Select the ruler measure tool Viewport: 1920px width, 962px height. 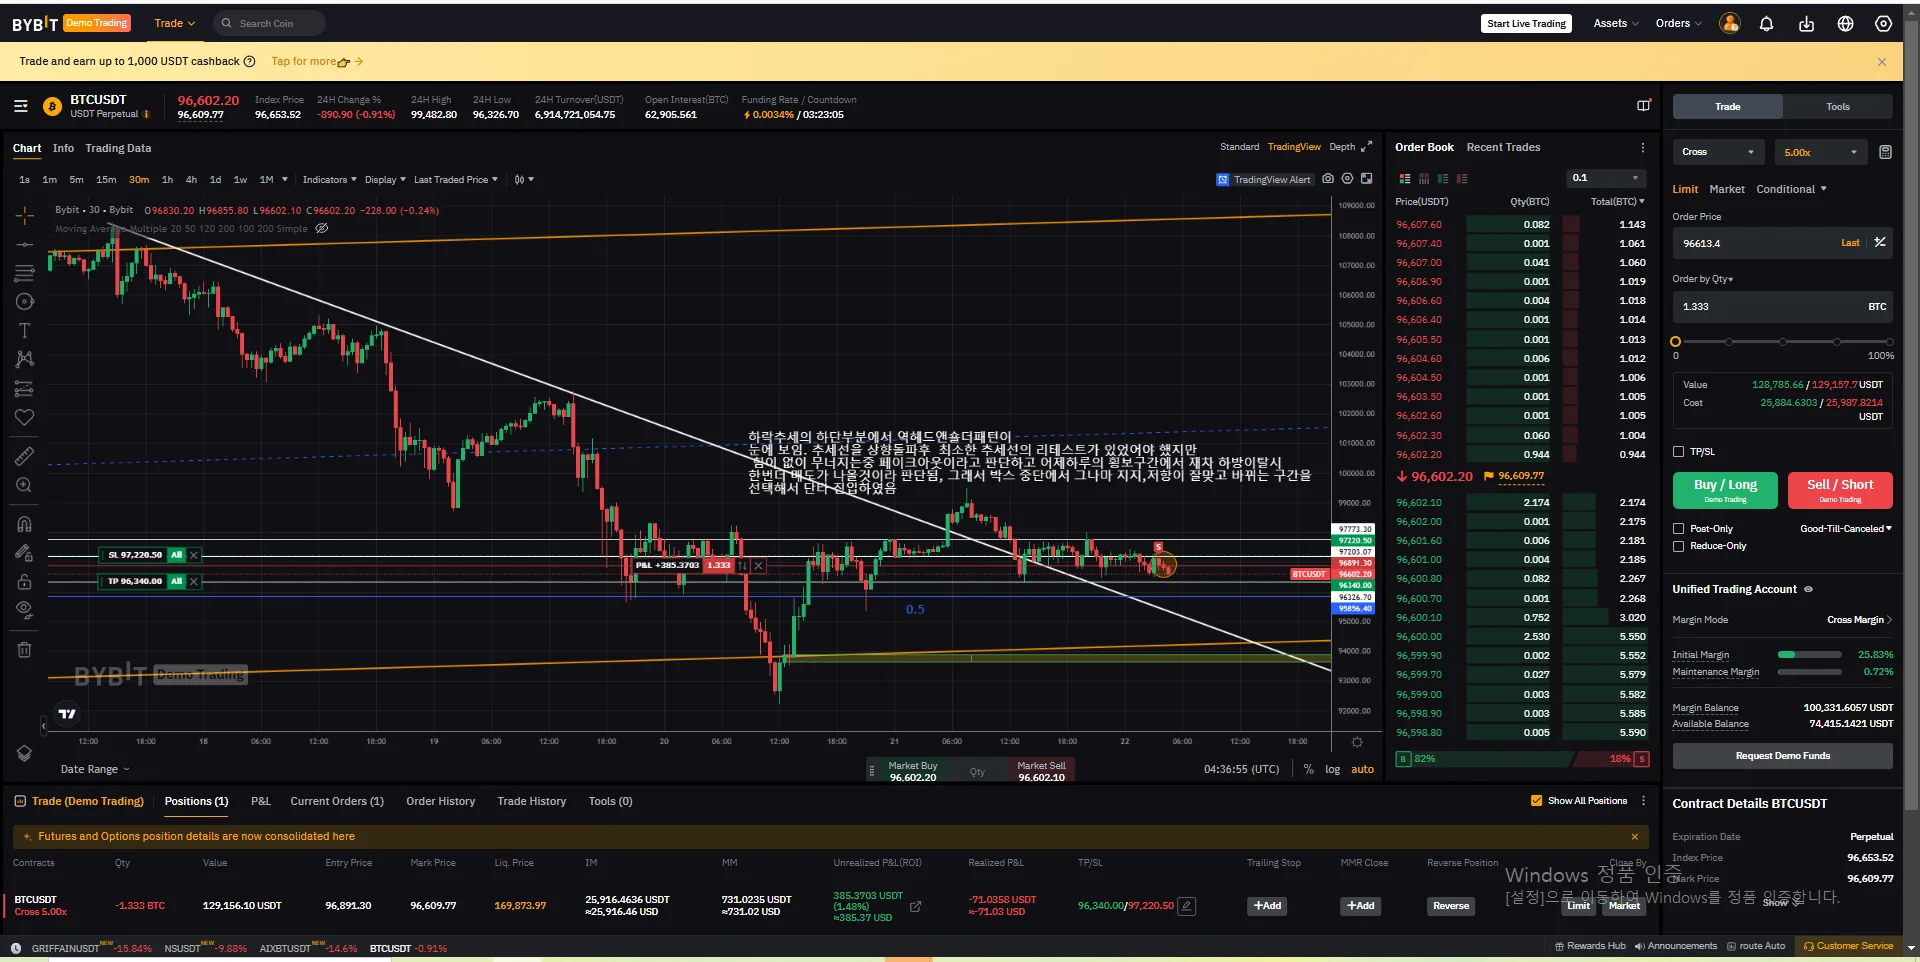coord(25,456)
